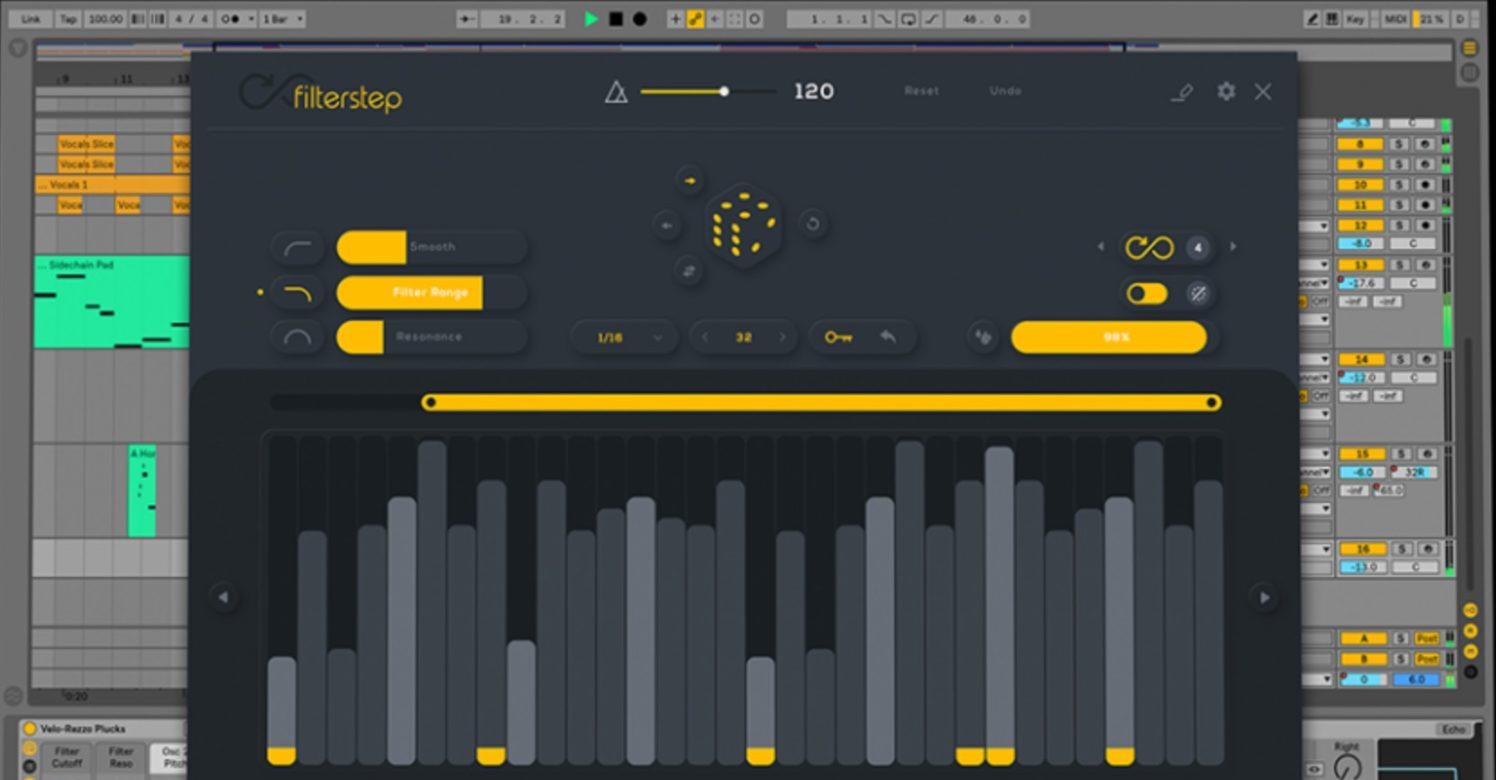Open the routing dropdown on track 16 row
The height and width of the screenshot is (780, 1496).
[x=1314, y=550]
